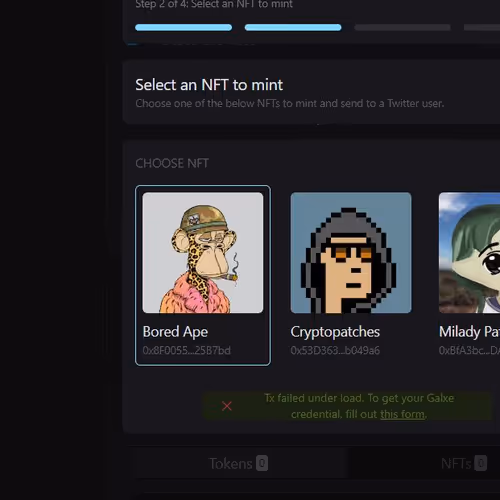Click the Milady title text
The image size is (500, 500).
[469, 332]
